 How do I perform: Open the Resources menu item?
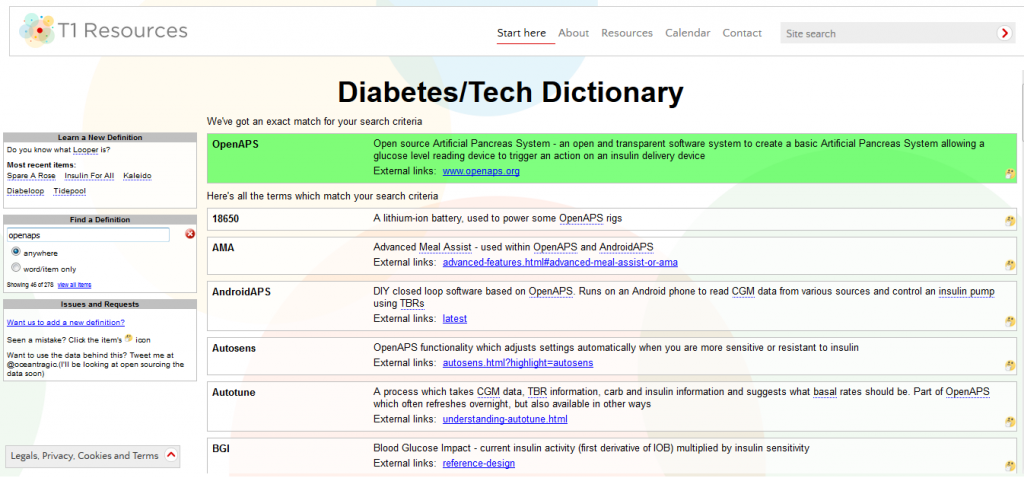point(627,33)
